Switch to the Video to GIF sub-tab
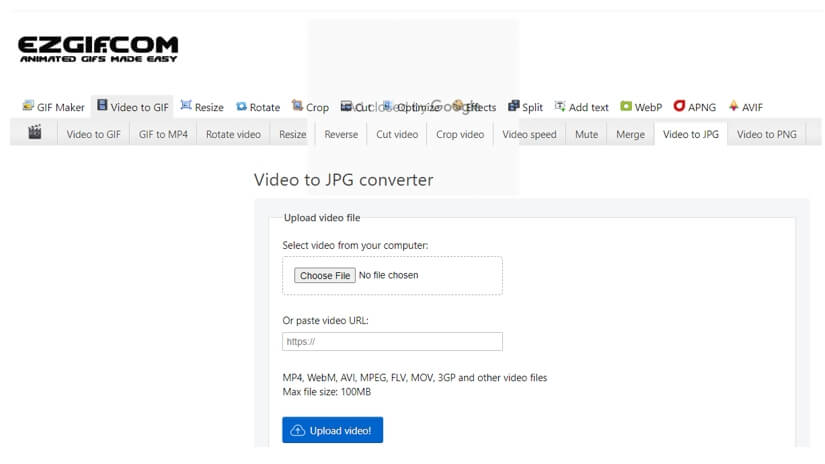 coord(93,134)
